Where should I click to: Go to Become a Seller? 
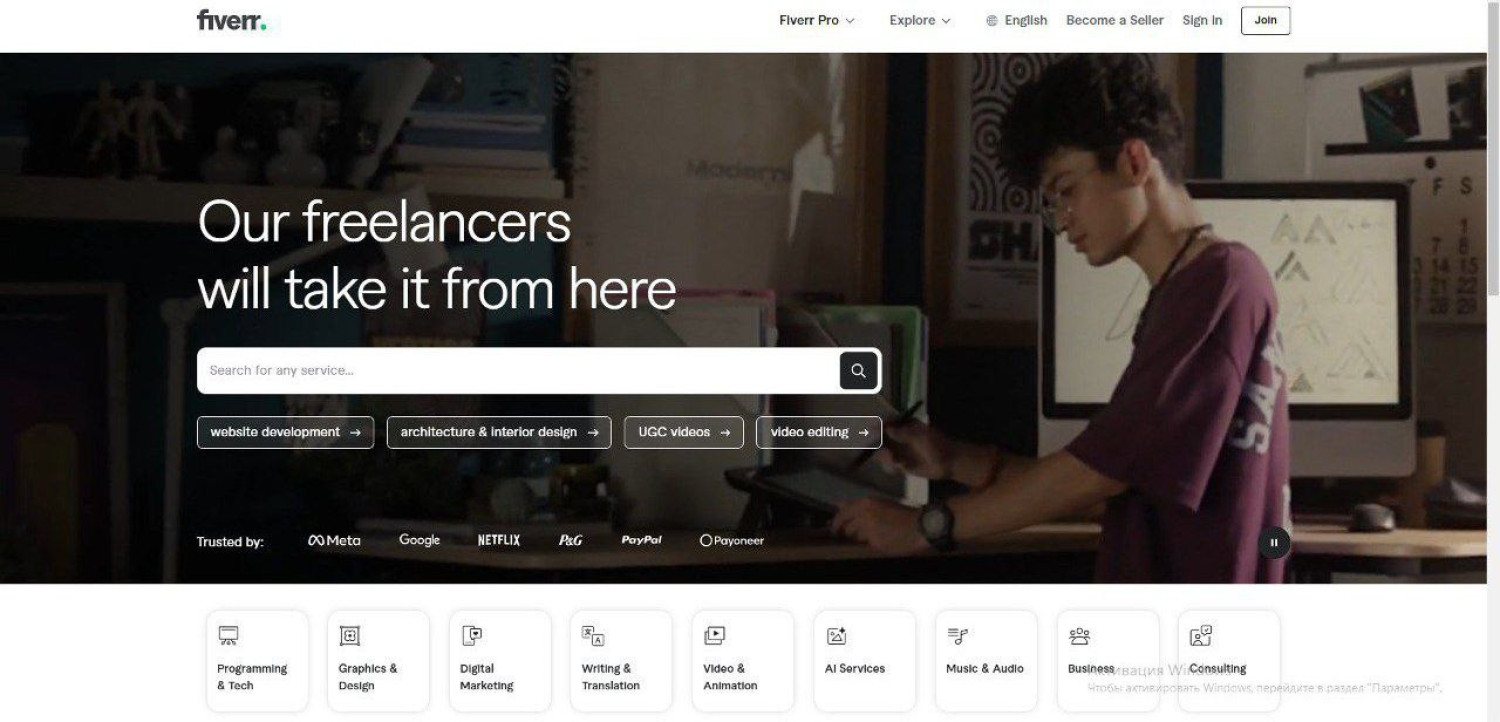(x=1115, y=20)
